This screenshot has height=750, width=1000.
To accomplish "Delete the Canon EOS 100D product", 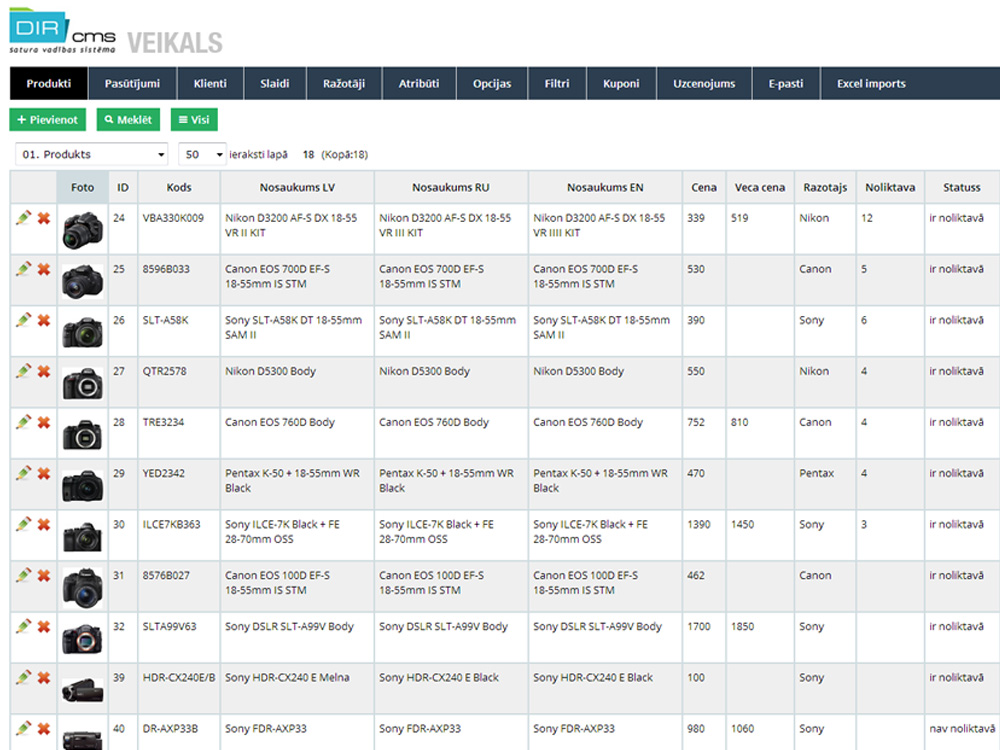I will pyautogui.click(x=43, y=575).
